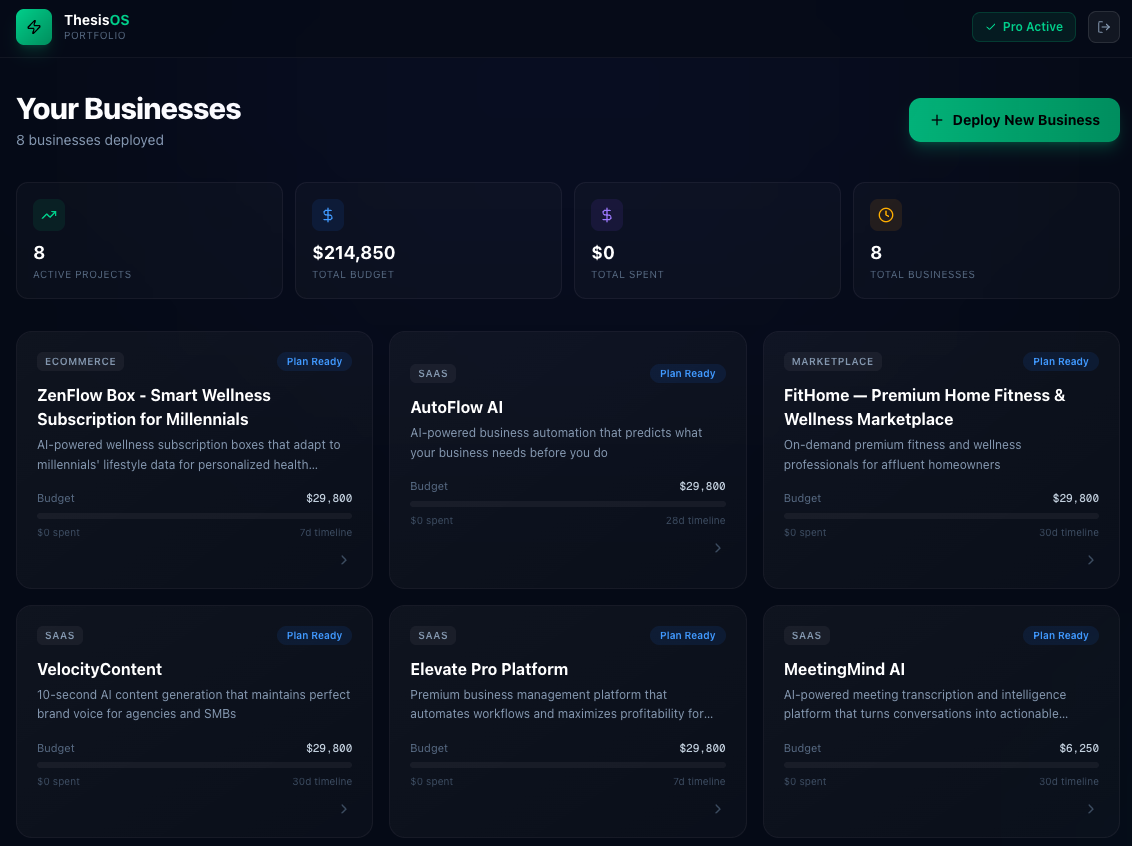Image resolution: width=1132 pixels, height=846 pixels.
Task: Click the plus icon inside Deploy New Business
Action: tap(936, 120)
